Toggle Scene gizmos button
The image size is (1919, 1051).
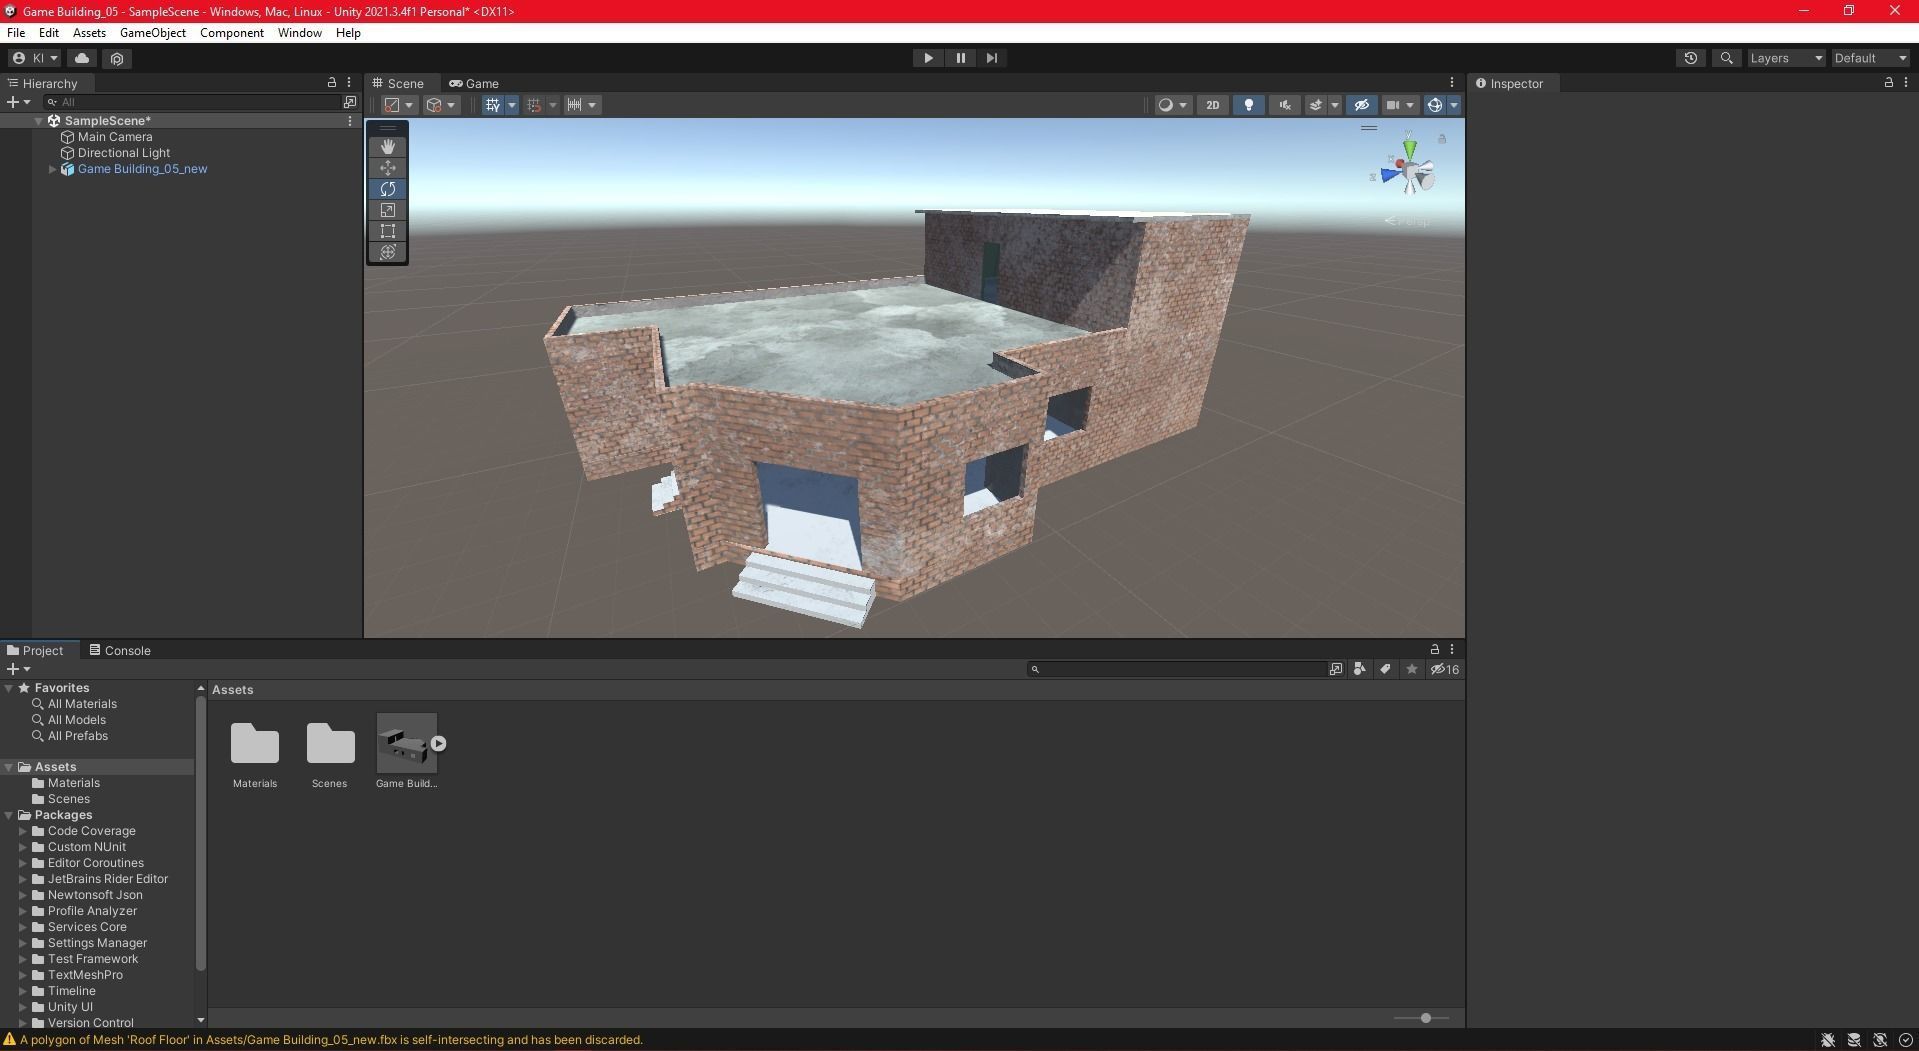(1434, 105)
